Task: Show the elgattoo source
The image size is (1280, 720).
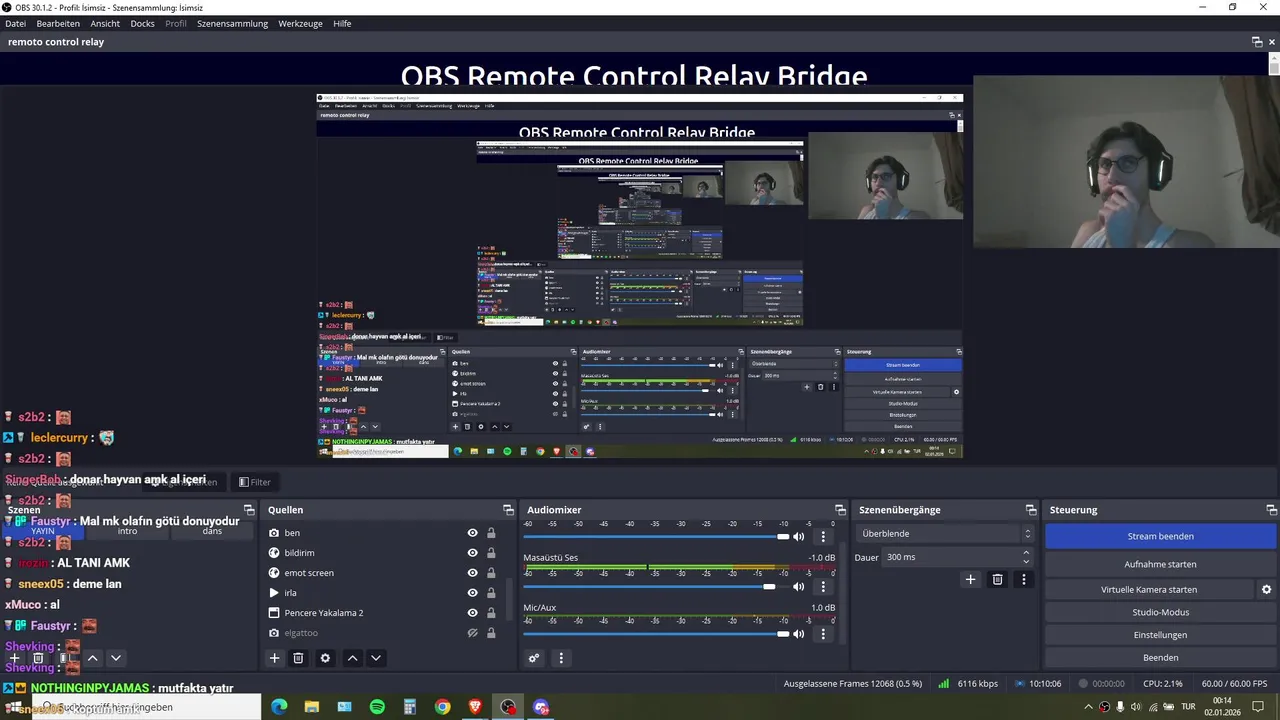Action: click(472, 633)
